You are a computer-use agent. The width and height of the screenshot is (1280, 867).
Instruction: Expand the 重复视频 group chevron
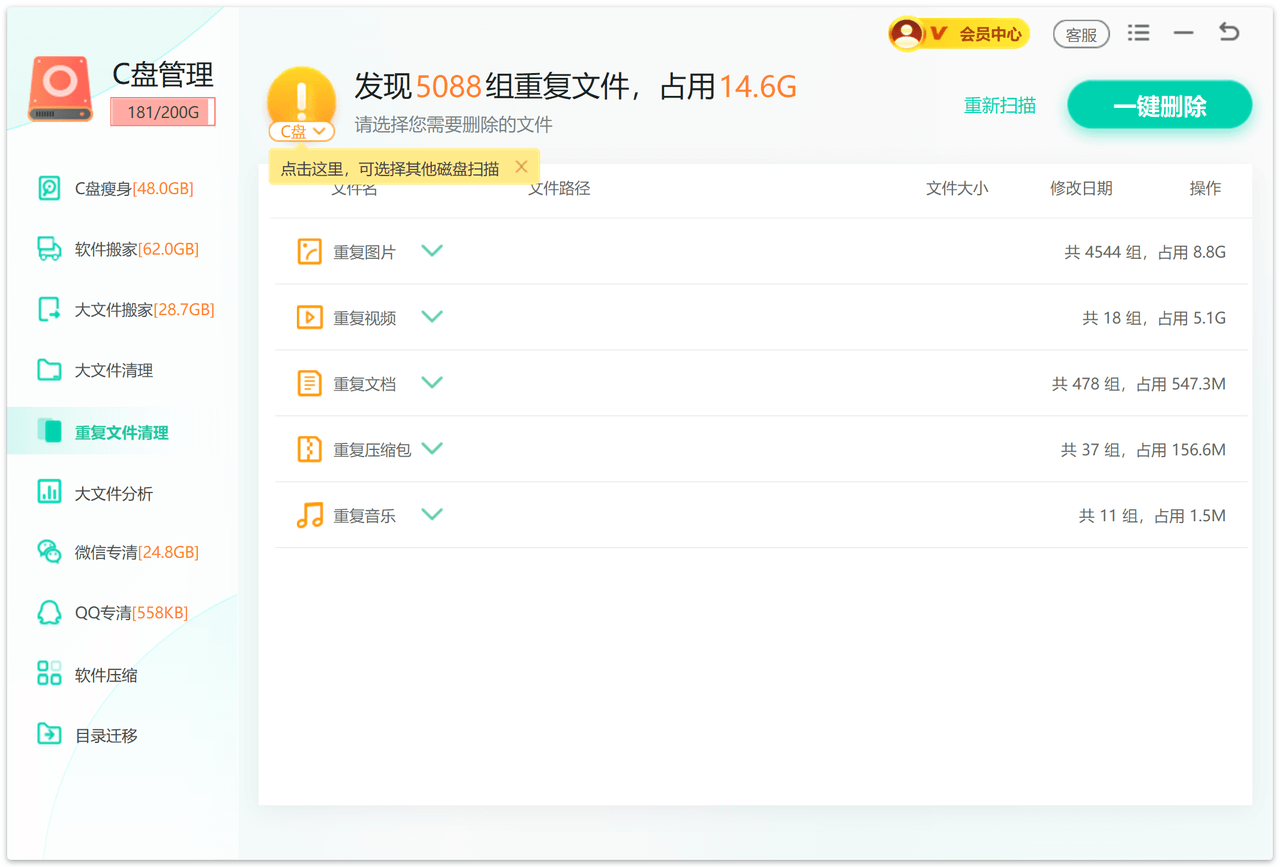432,316
